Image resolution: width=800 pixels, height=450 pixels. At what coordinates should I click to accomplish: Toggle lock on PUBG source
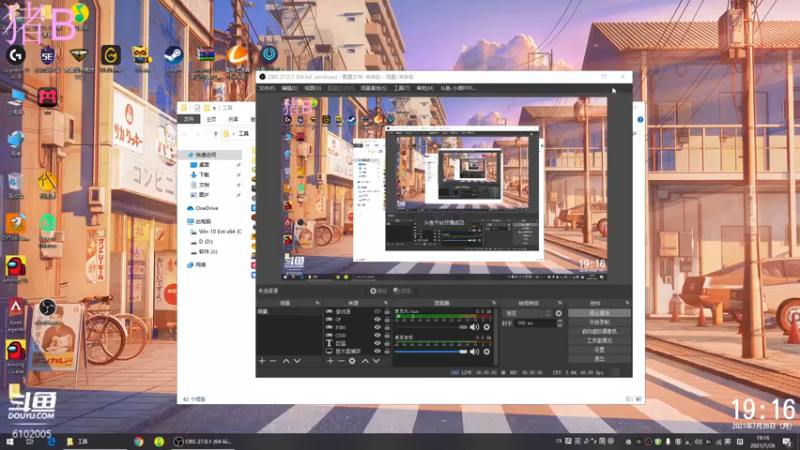(x=387, y=327)
